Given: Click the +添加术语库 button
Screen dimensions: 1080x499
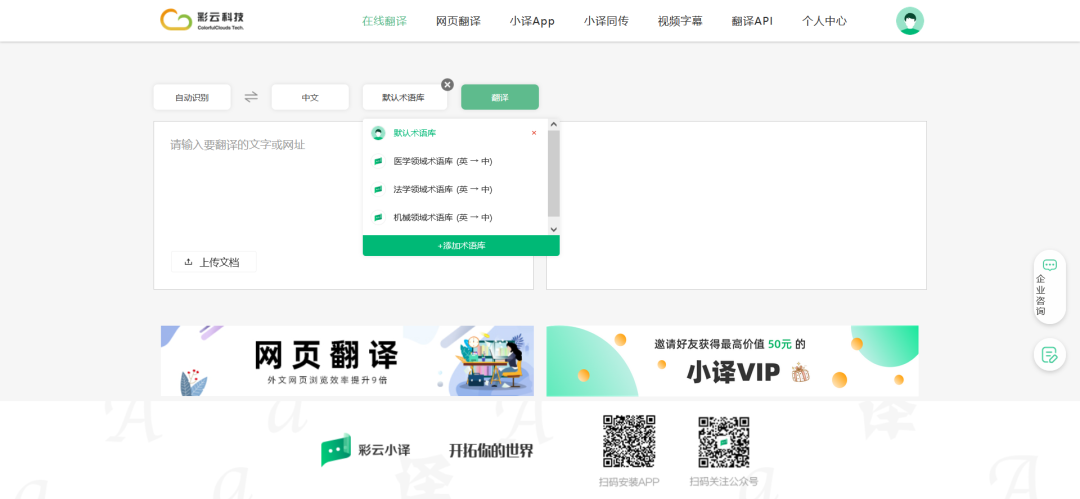Looking at the screenshot, I should [461, 245].
